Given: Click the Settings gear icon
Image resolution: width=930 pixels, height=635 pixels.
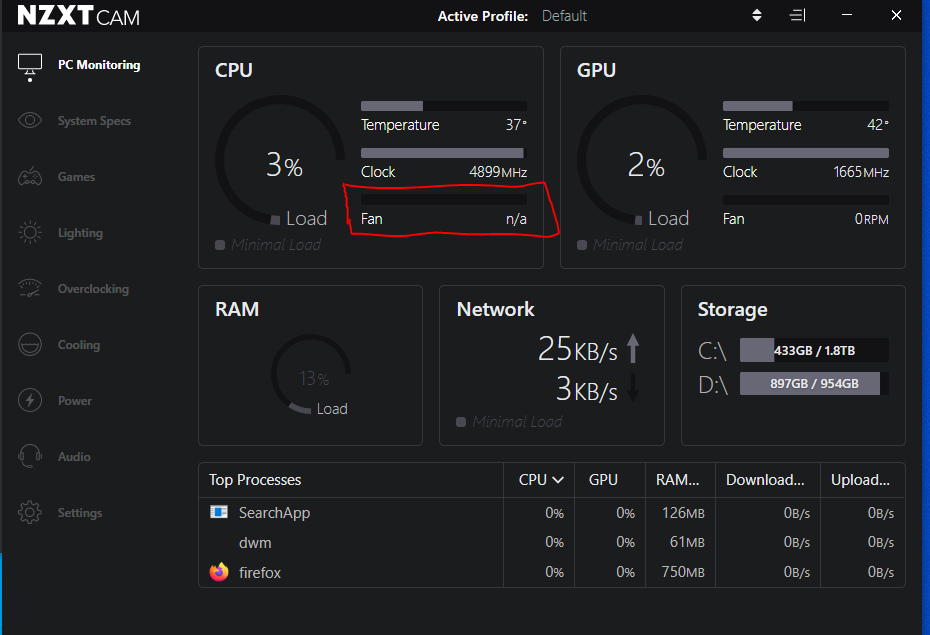Looking at the screenshot, I should [30, 512].
